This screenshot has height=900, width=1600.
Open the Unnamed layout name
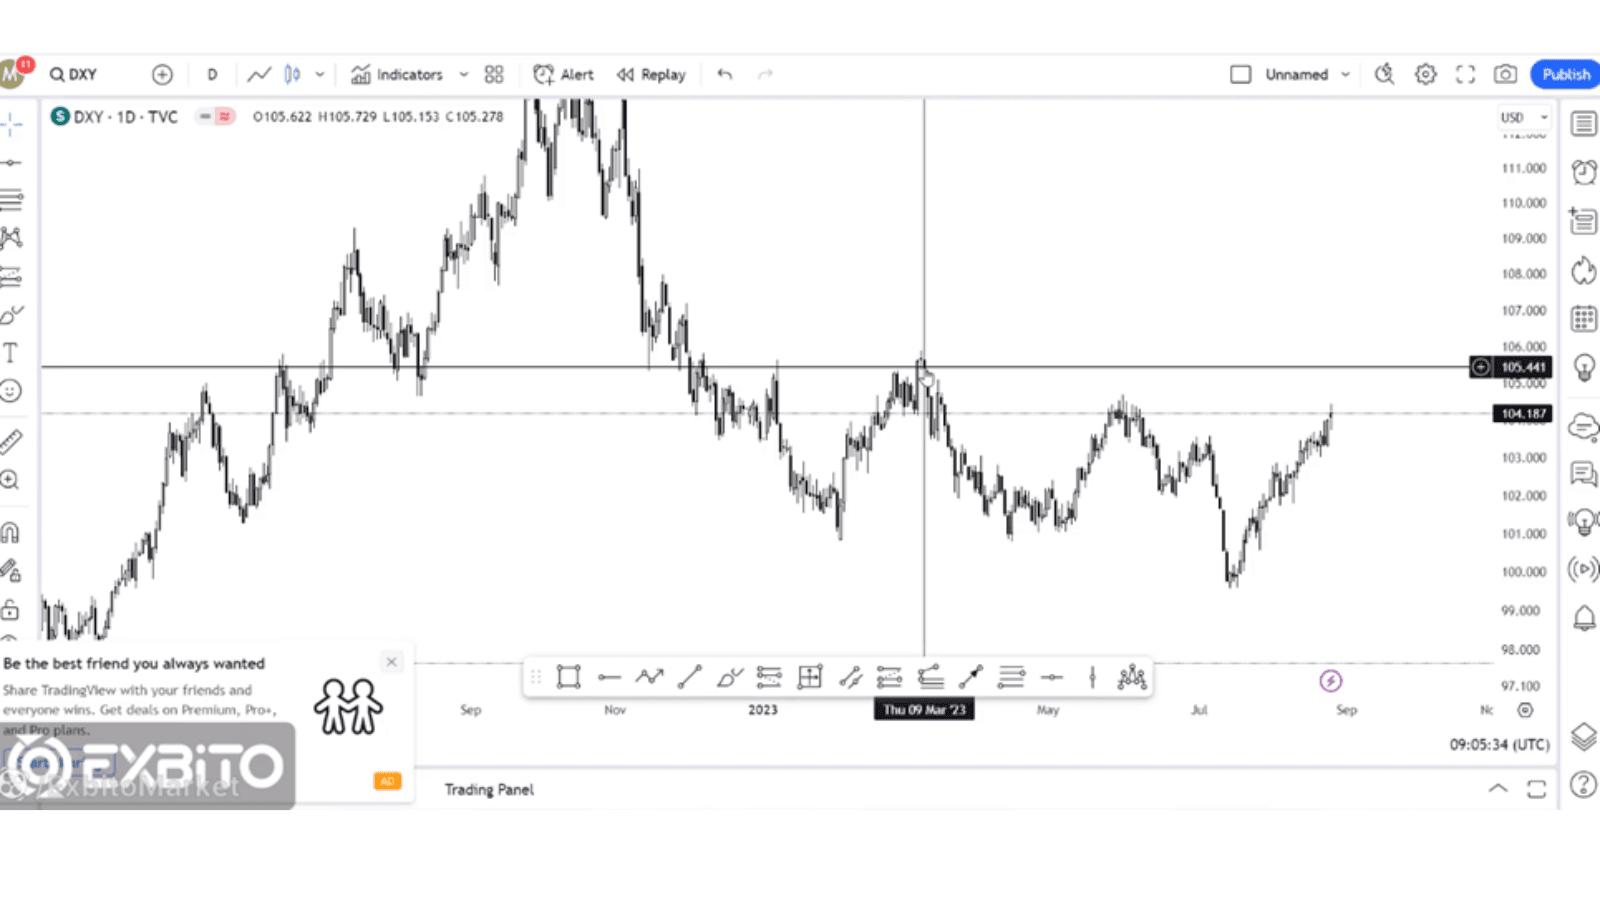tap(1296, 75)
